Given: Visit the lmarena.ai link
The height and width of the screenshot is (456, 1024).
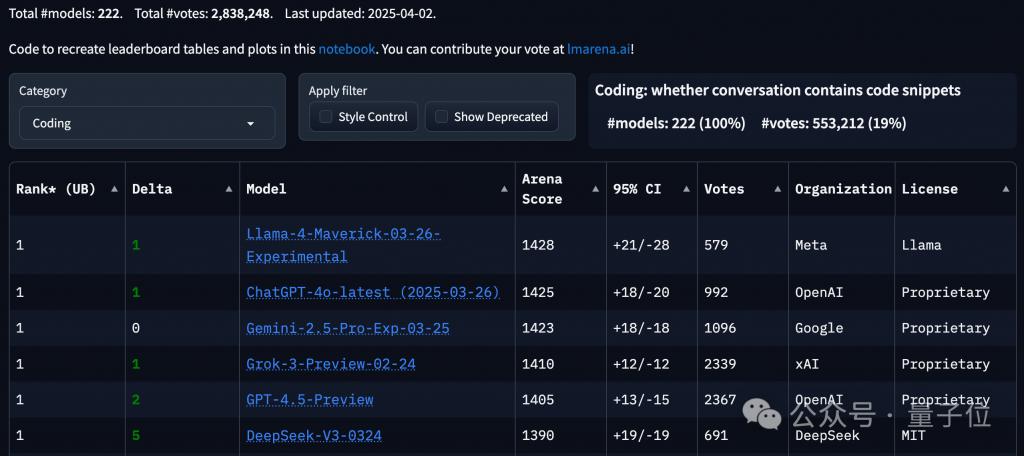Looking at the screenshot, I should click(x=599, y=49).
